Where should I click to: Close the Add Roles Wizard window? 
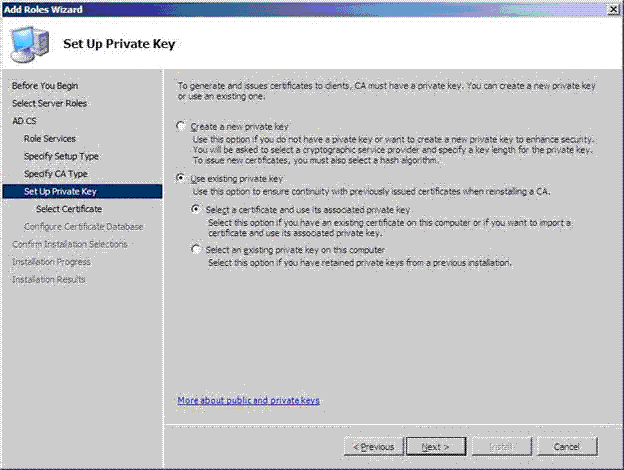pyautogui.click(x=613, y=9)
